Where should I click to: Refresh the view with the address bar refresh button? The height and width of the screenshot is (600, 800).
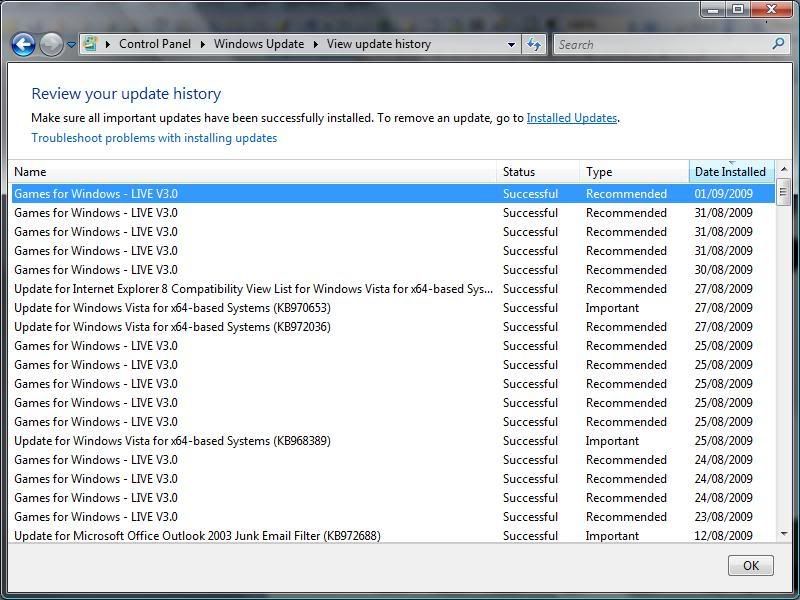click(x=534, y=44)
